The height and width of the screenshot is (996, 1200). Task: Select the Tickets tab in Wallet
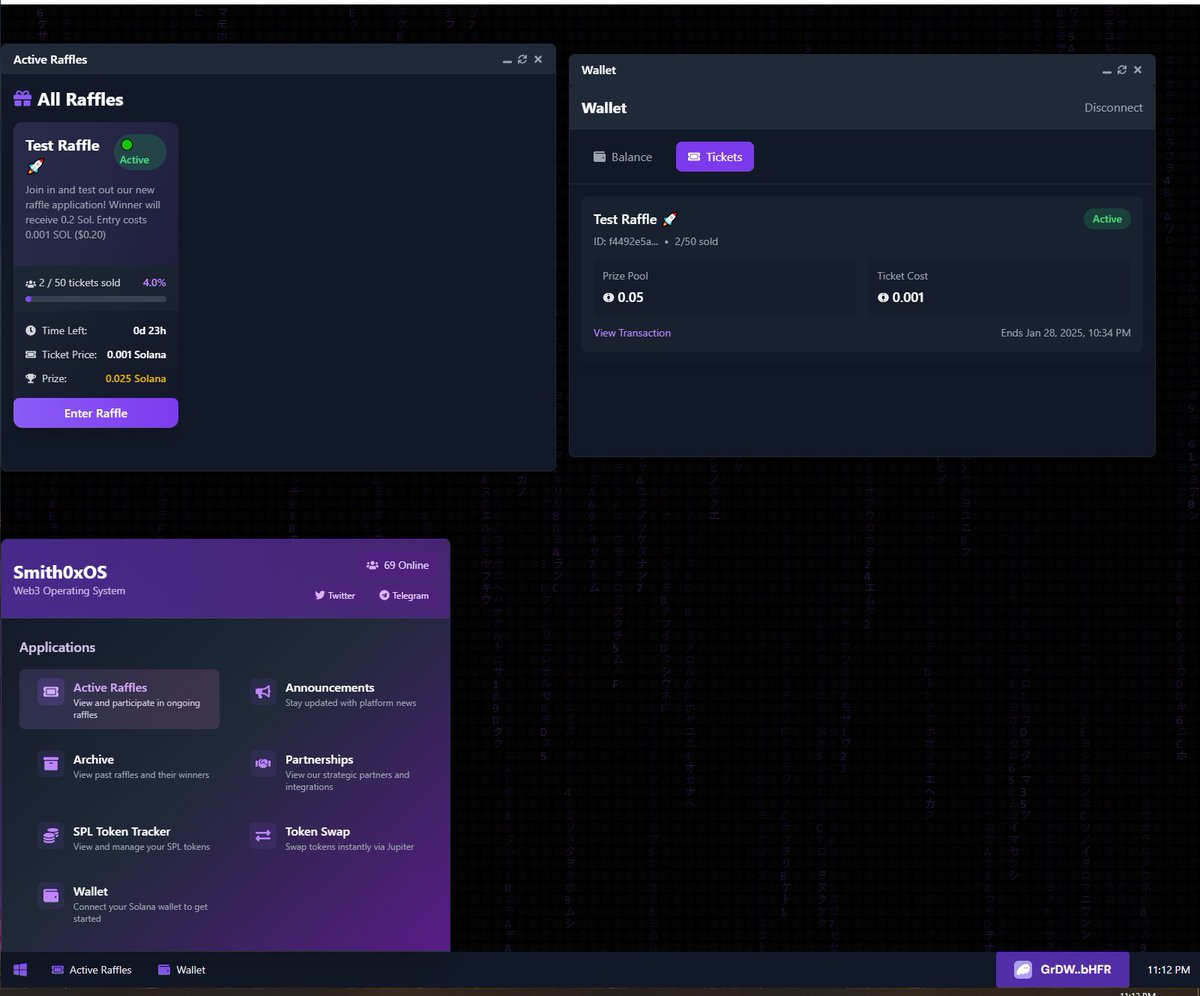coord(715,157)
